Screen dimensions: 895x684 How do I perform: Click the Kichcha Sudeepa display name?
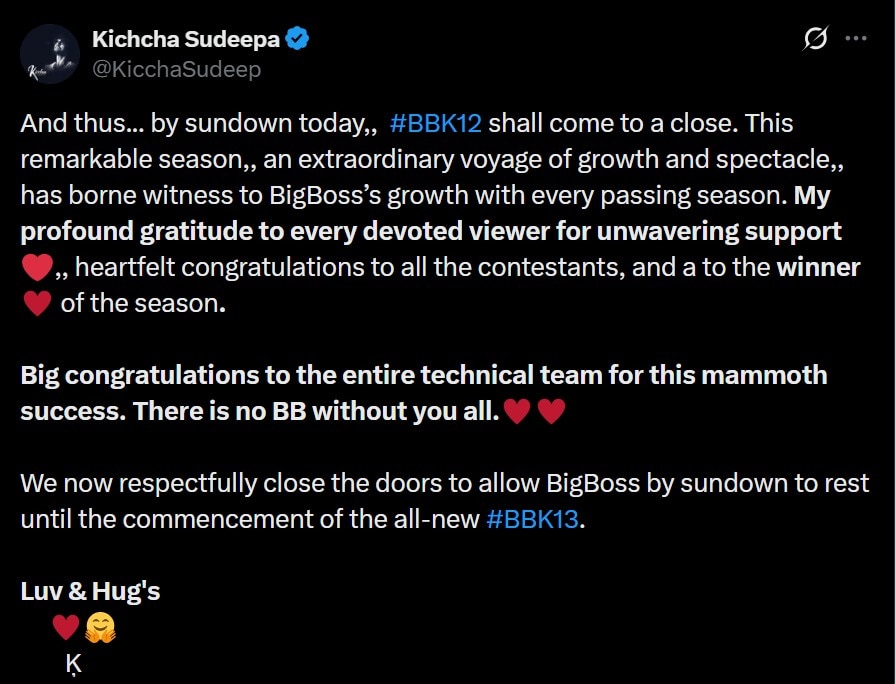(186, 39)
